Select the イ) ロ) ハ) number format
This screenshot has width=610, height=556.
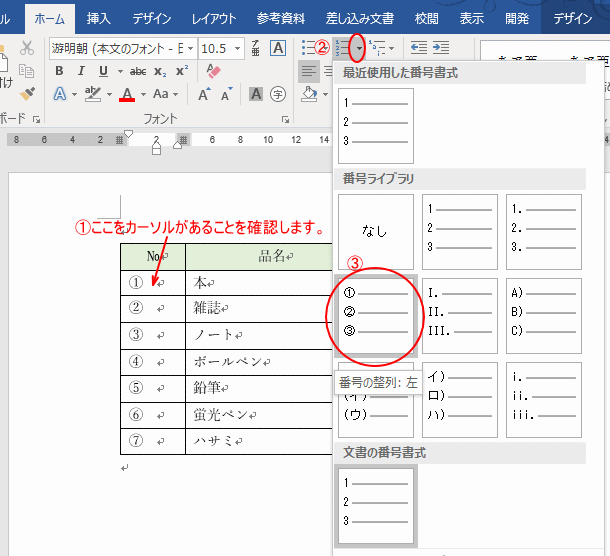460,400
